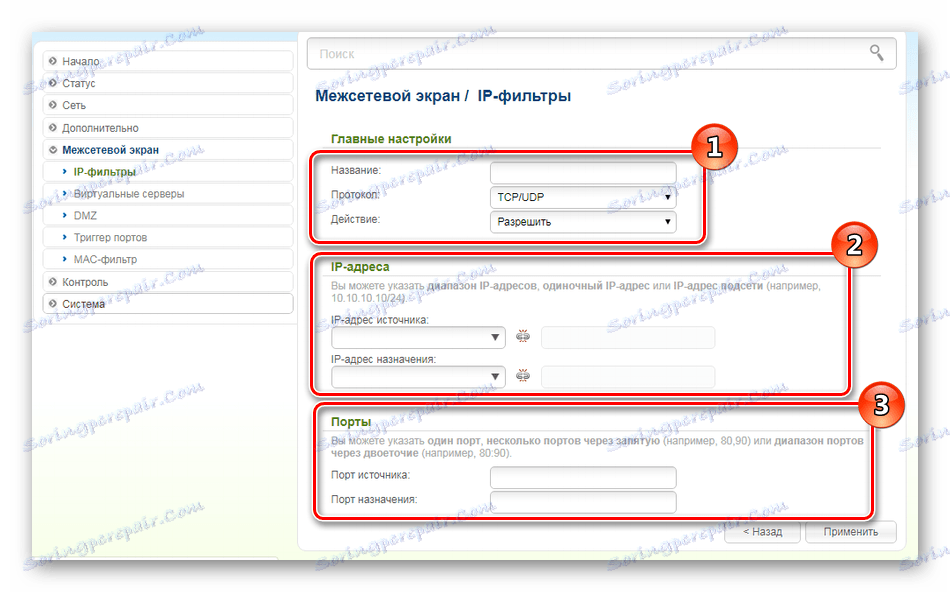This screenshot has height=592, width=950.
Task: Click the < Назад button
Action: [762, 531]
